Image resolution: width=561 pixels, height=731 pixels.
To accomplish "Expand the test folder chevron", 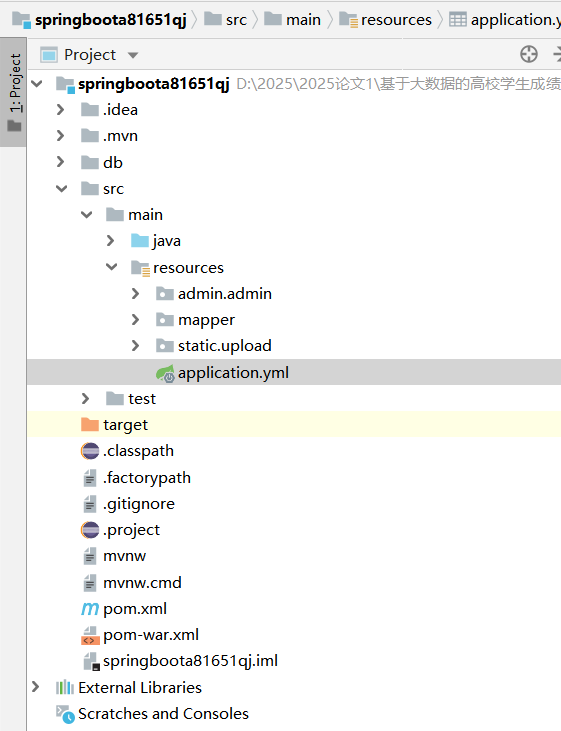I will [x=85, y=399].
